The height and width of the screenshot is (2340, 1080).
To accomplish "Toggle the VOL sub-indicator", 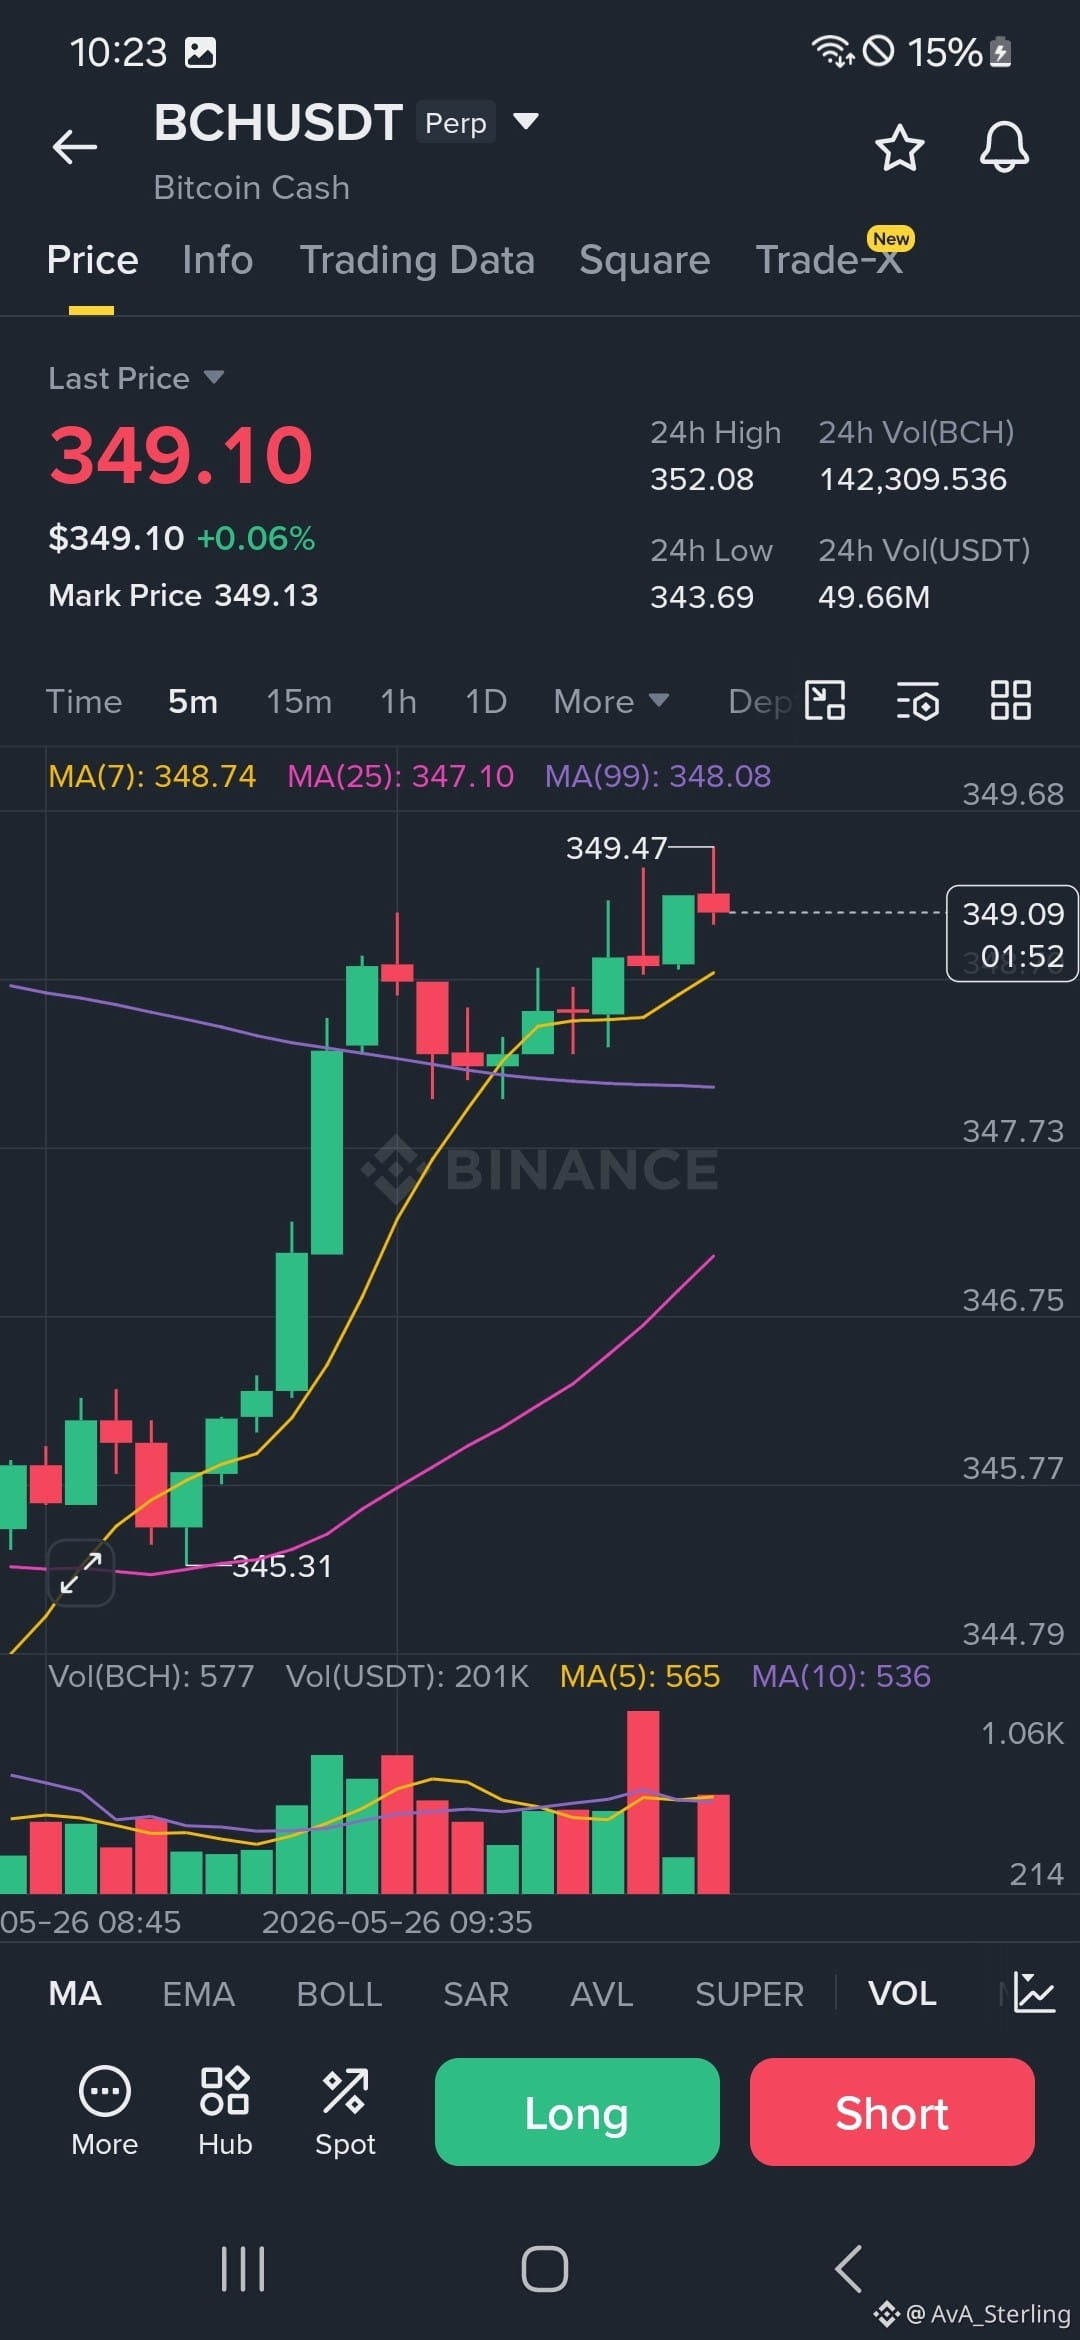I will (902, 1994).
